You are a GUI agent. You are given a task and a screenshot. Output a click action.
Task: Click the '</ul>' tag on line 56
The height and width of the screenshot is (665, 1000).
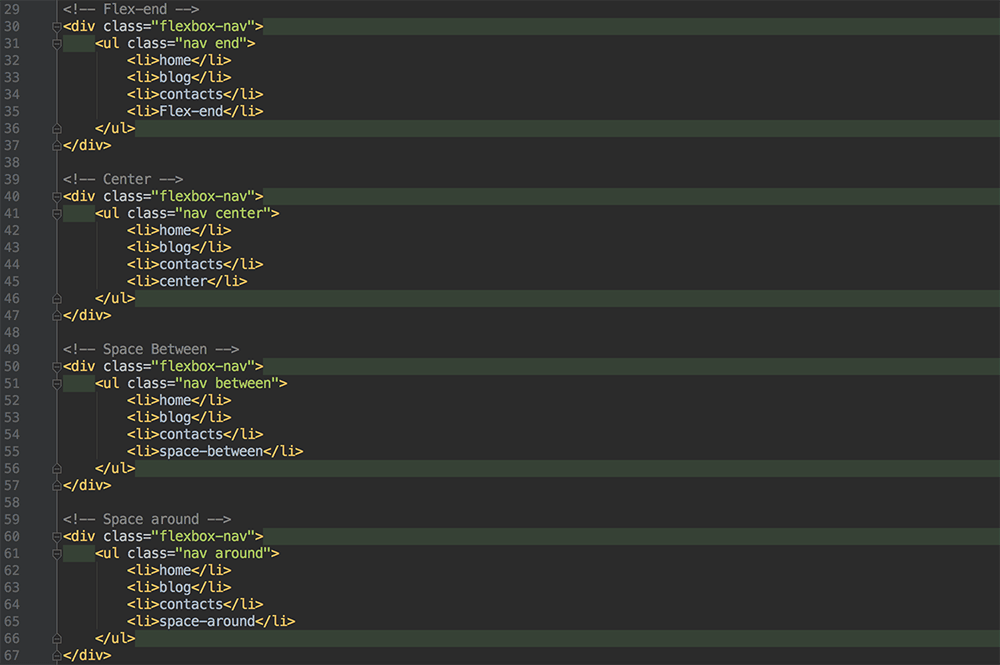click(115, 468)
